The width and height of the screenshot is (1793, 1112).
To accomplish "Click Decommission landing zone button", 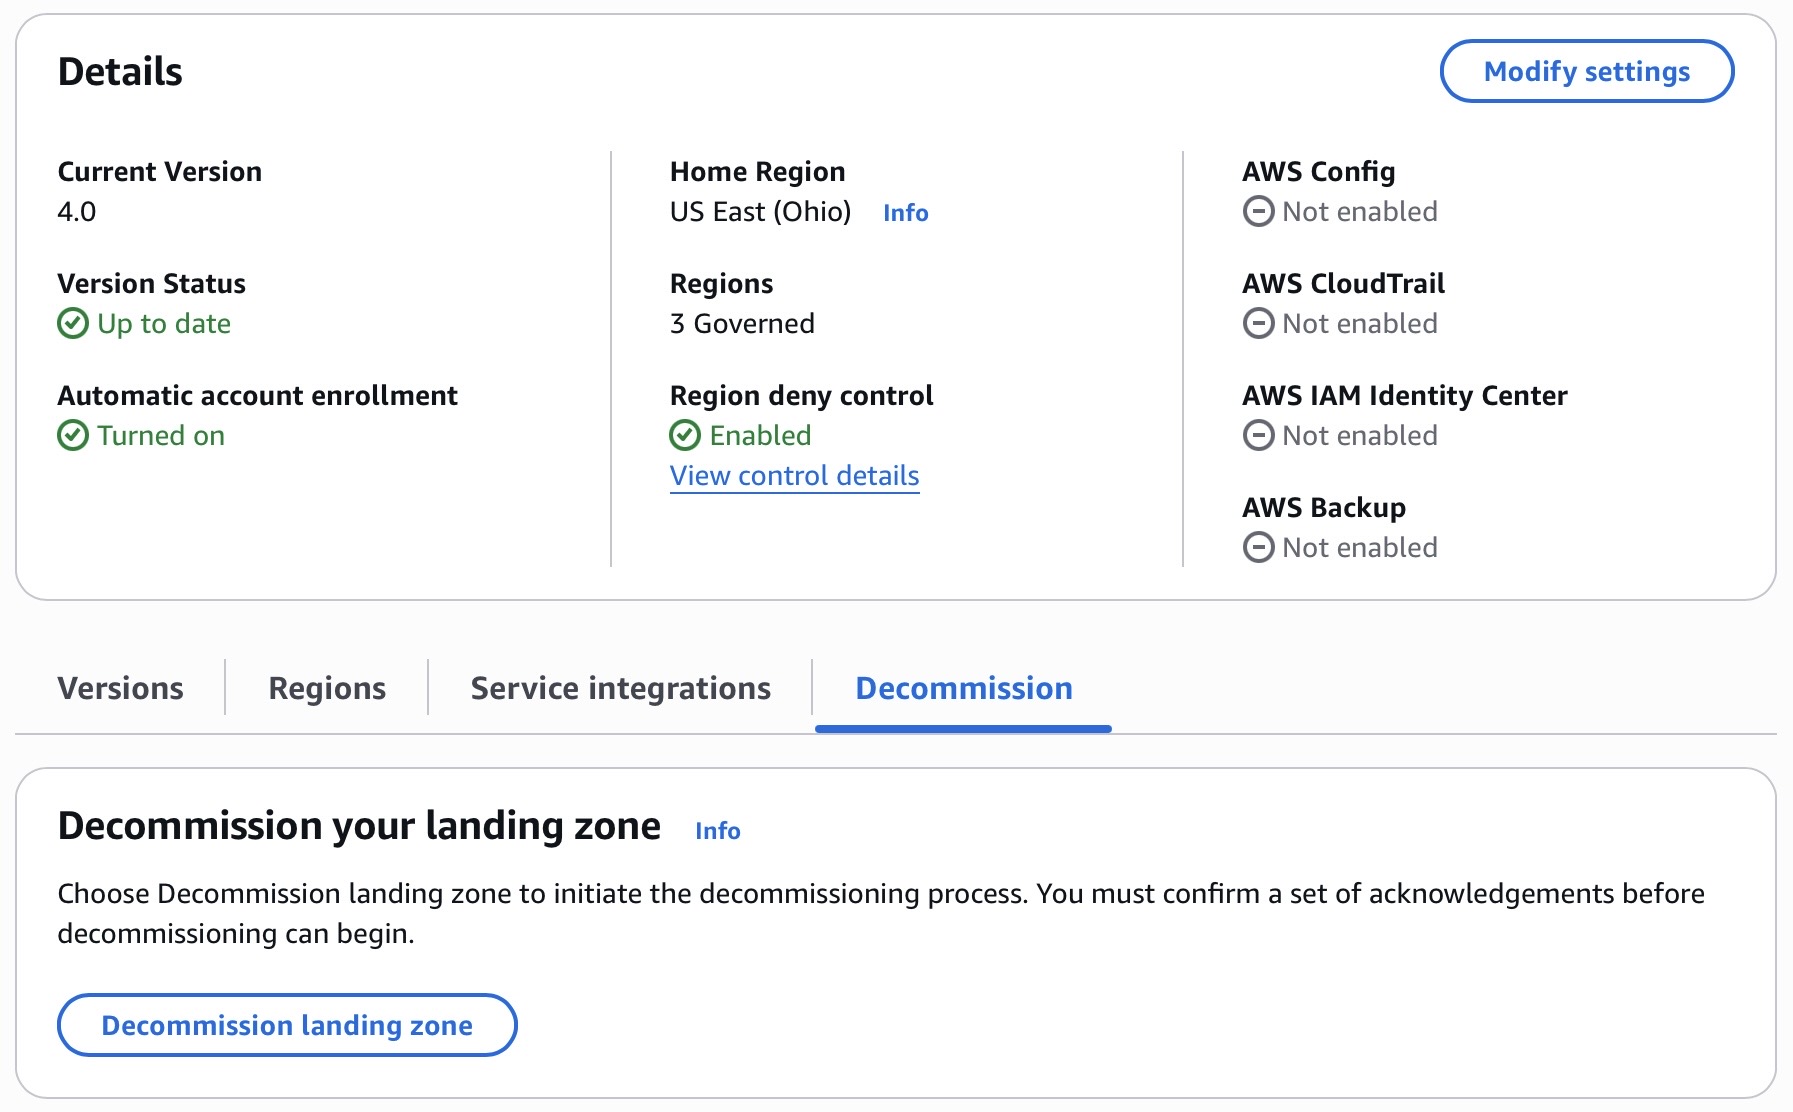I will [x=287, y=1025].
